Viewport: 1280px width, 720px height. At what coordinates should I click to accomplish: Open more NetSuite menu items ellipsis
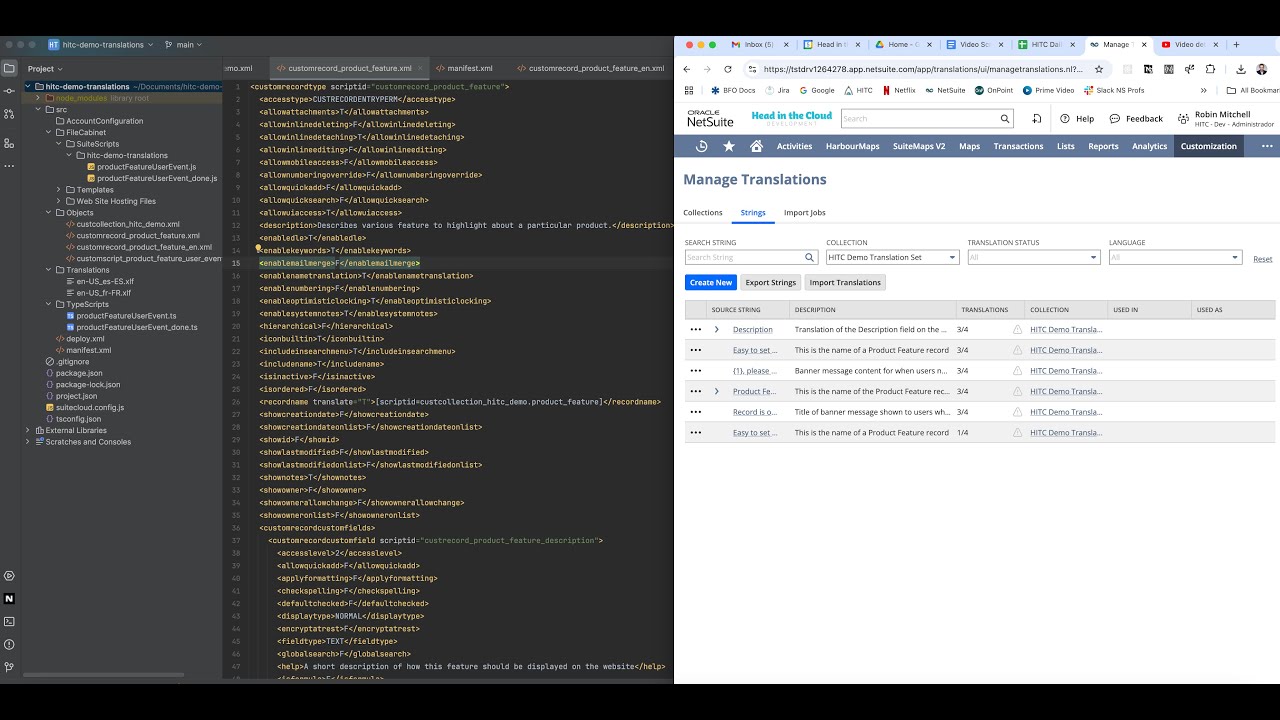point(1266,146)
